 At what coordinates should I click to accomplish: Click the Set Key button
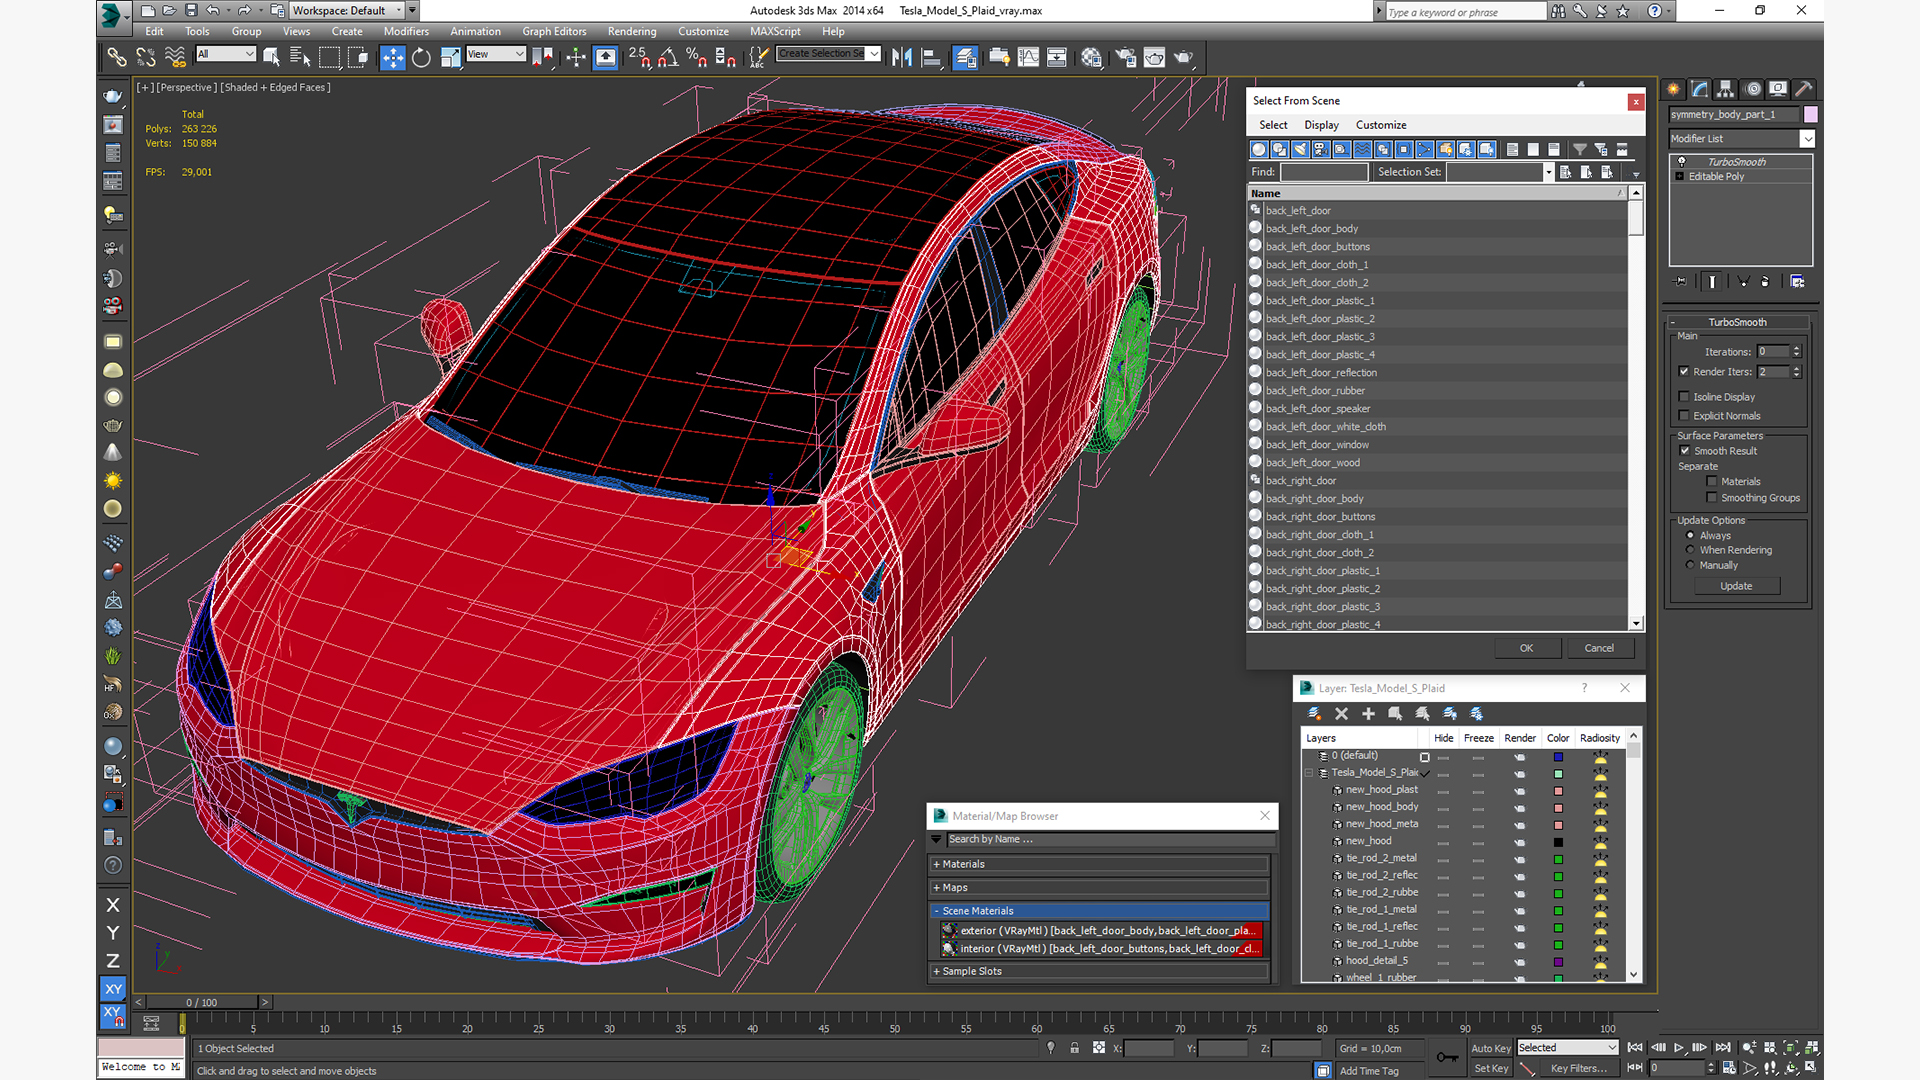coord(1491,1069)
